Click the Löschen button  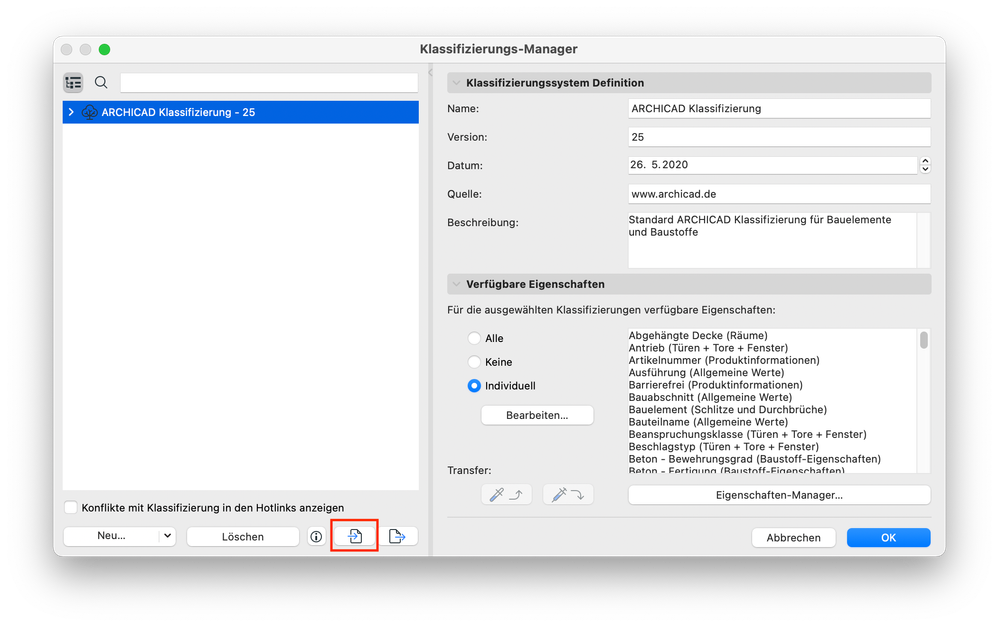[243, 537]
